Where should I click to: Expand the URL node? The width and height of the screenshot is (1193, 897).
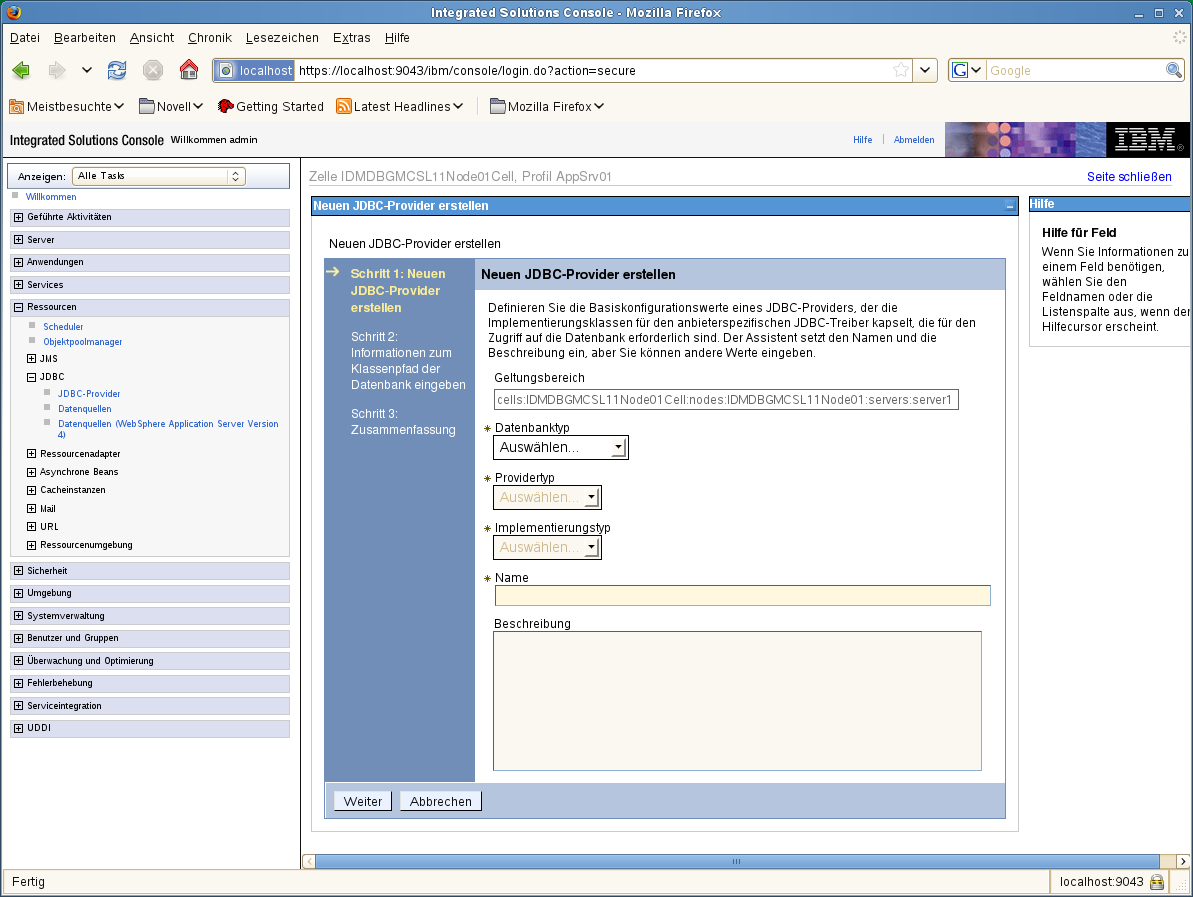tap(31, 526)
